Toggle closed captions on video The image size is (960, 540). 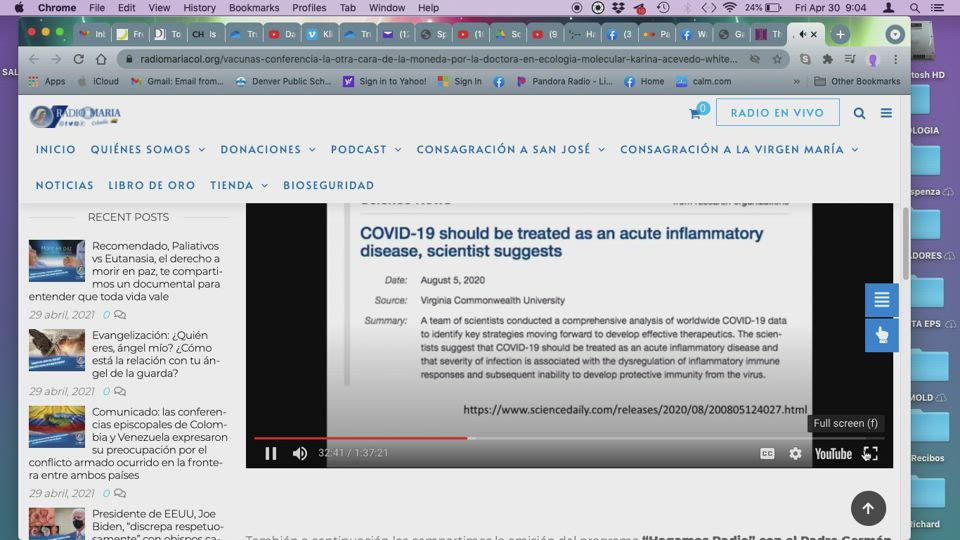(x=767, y=454)
